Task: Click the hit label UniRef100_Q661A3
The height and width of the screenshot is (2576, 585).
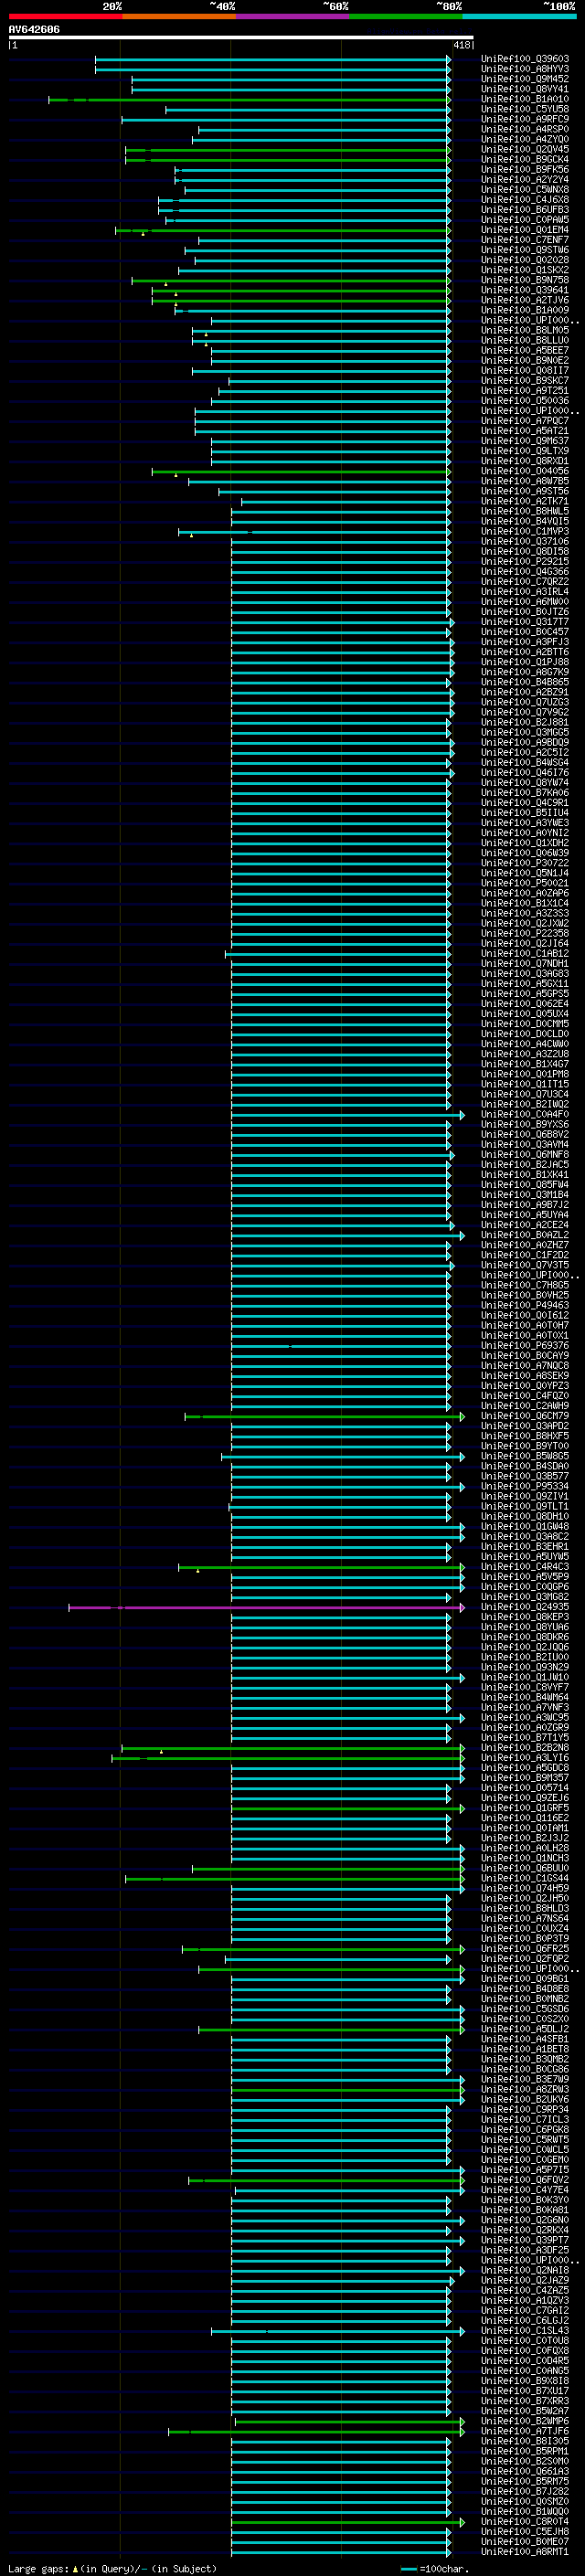Action: 525,2470
